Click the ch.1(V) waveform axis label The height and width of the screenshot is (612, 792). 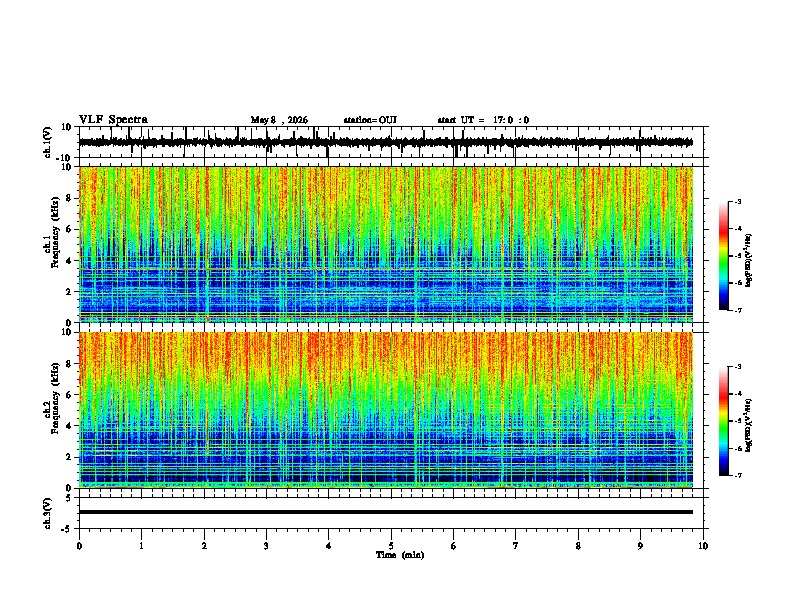pyautogui.click(x=48, y=142)
